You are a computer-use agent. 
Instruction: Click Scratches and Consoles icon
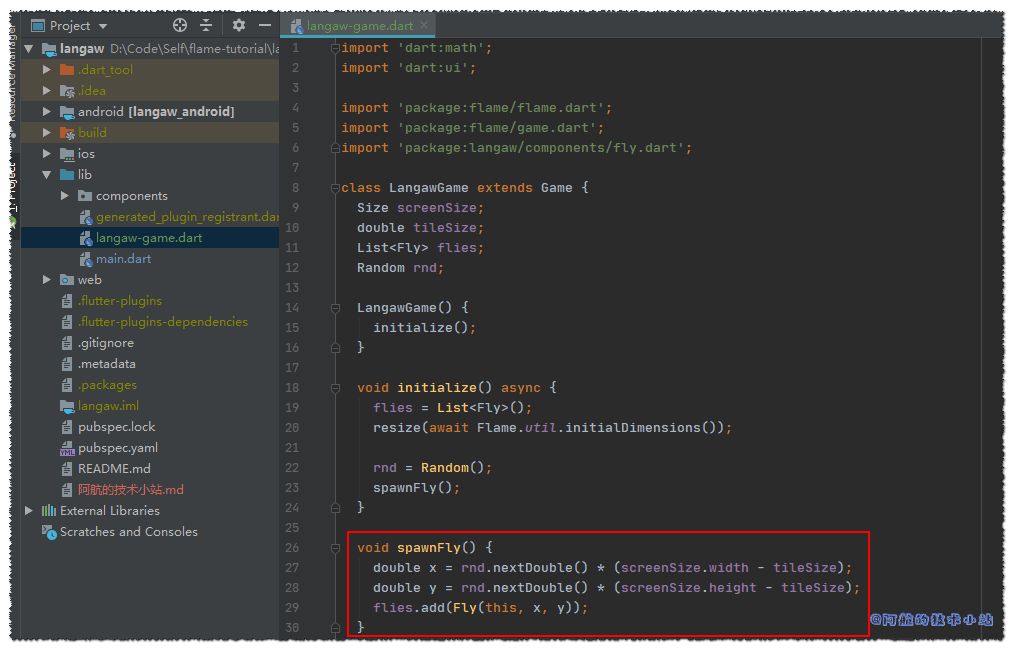pyautogui.click(x=48, y=532)
